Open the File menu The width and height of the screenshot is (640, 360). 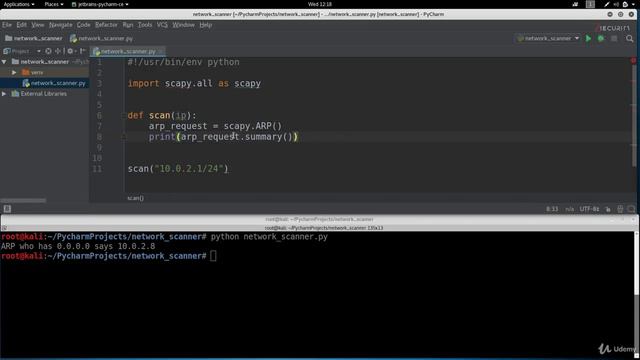[x=7, y=25]
